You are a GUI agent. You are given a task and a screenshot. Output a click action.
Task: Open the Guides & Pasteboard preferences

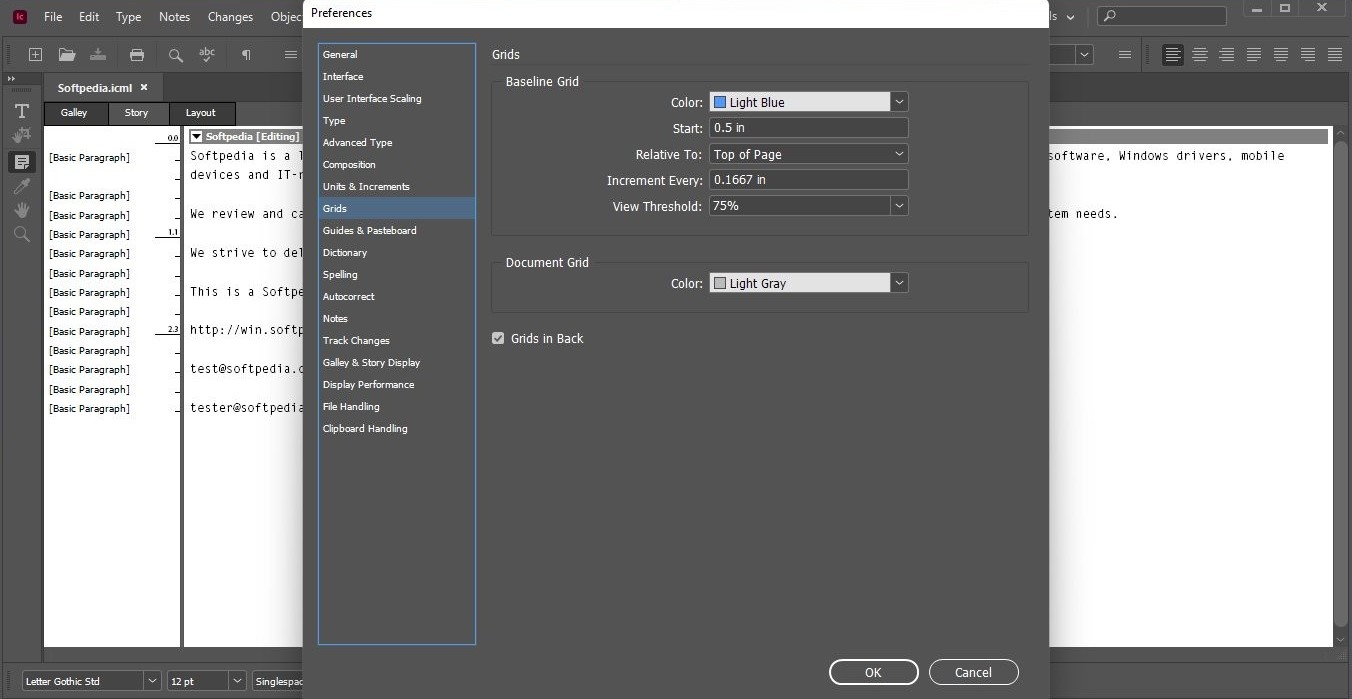click(x=369, y=231)
